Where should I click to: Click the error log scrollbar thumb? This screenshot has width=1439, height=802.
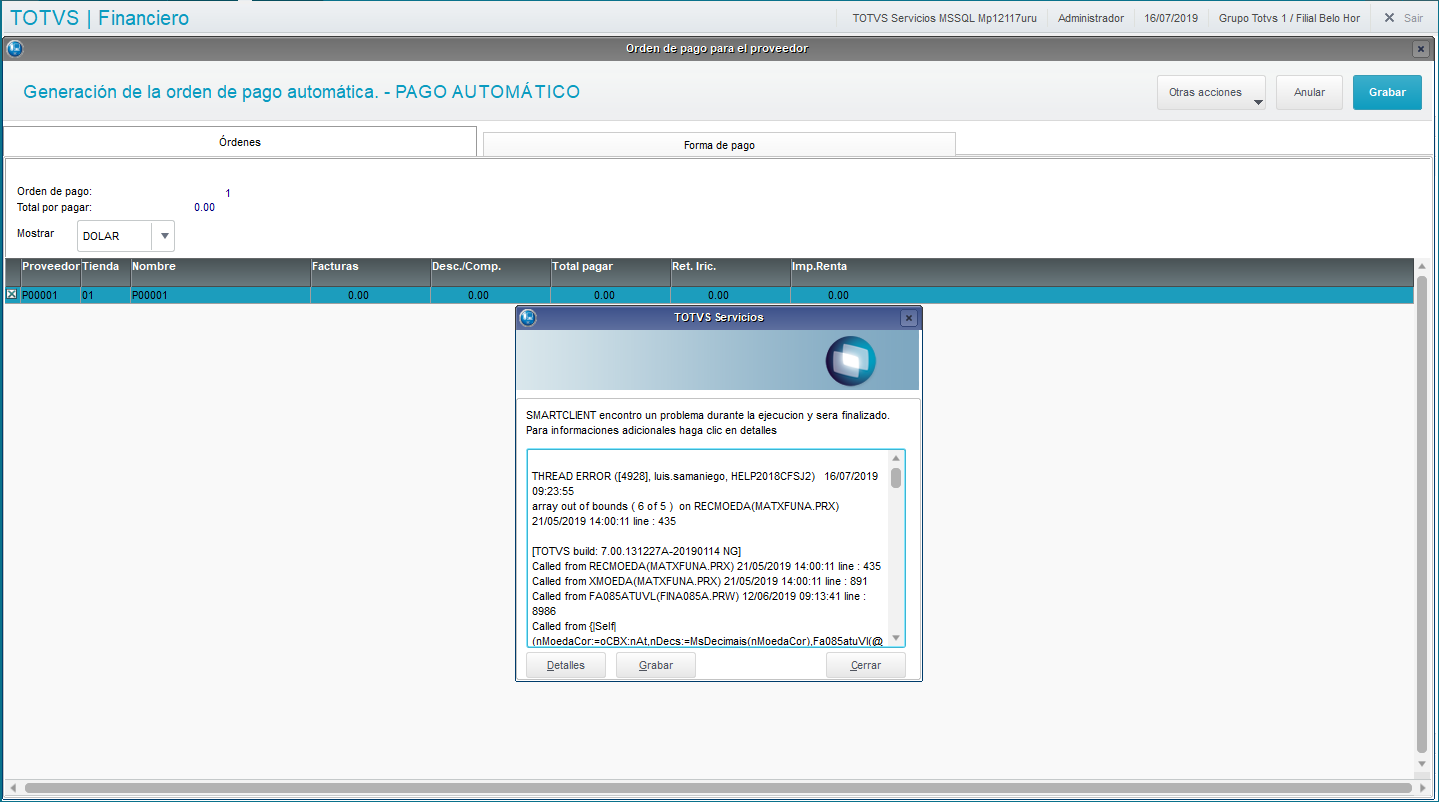[896, 477]
